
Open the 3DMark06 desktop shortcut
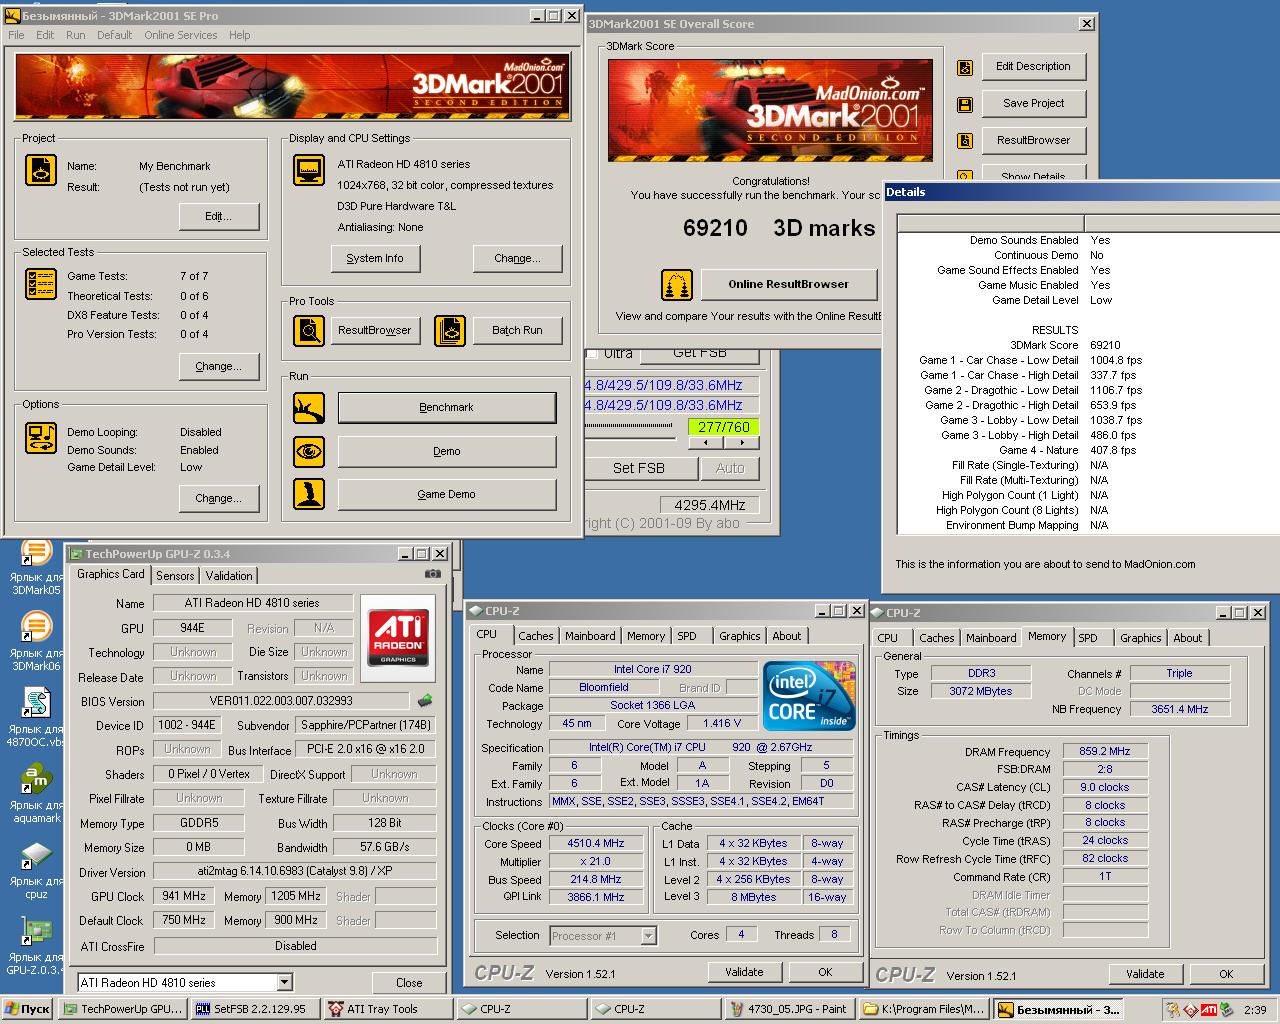36,642
